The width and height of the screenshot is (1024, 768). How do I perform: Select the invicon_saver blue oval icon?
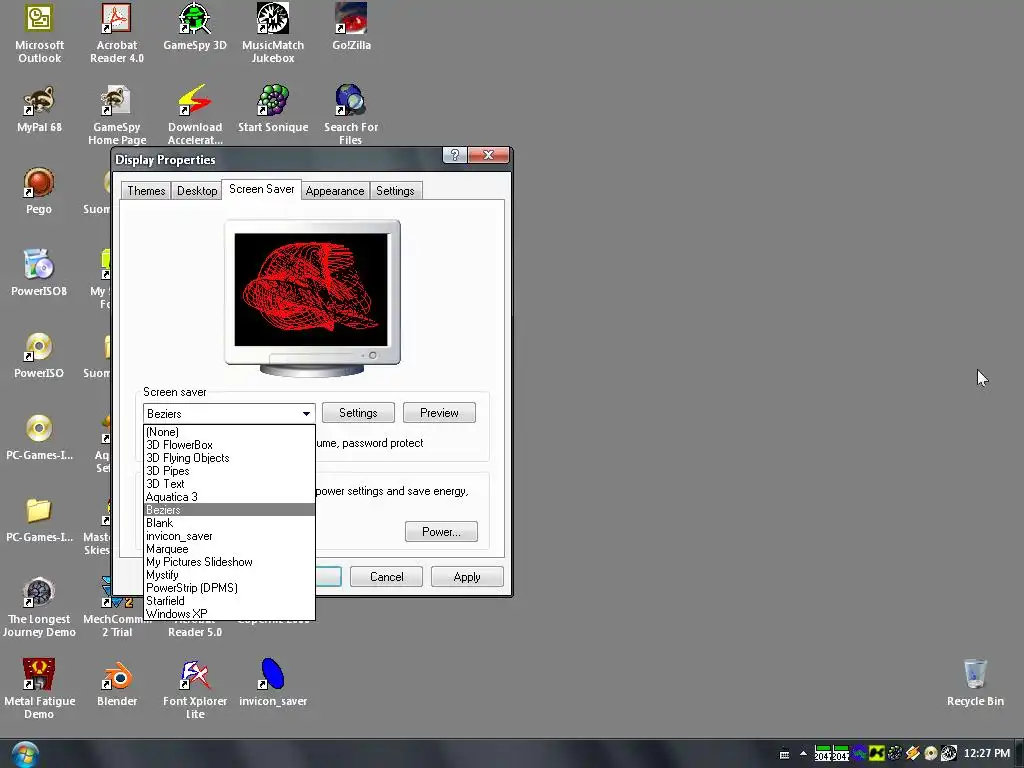pyautogui.click(x=273, y=684)
